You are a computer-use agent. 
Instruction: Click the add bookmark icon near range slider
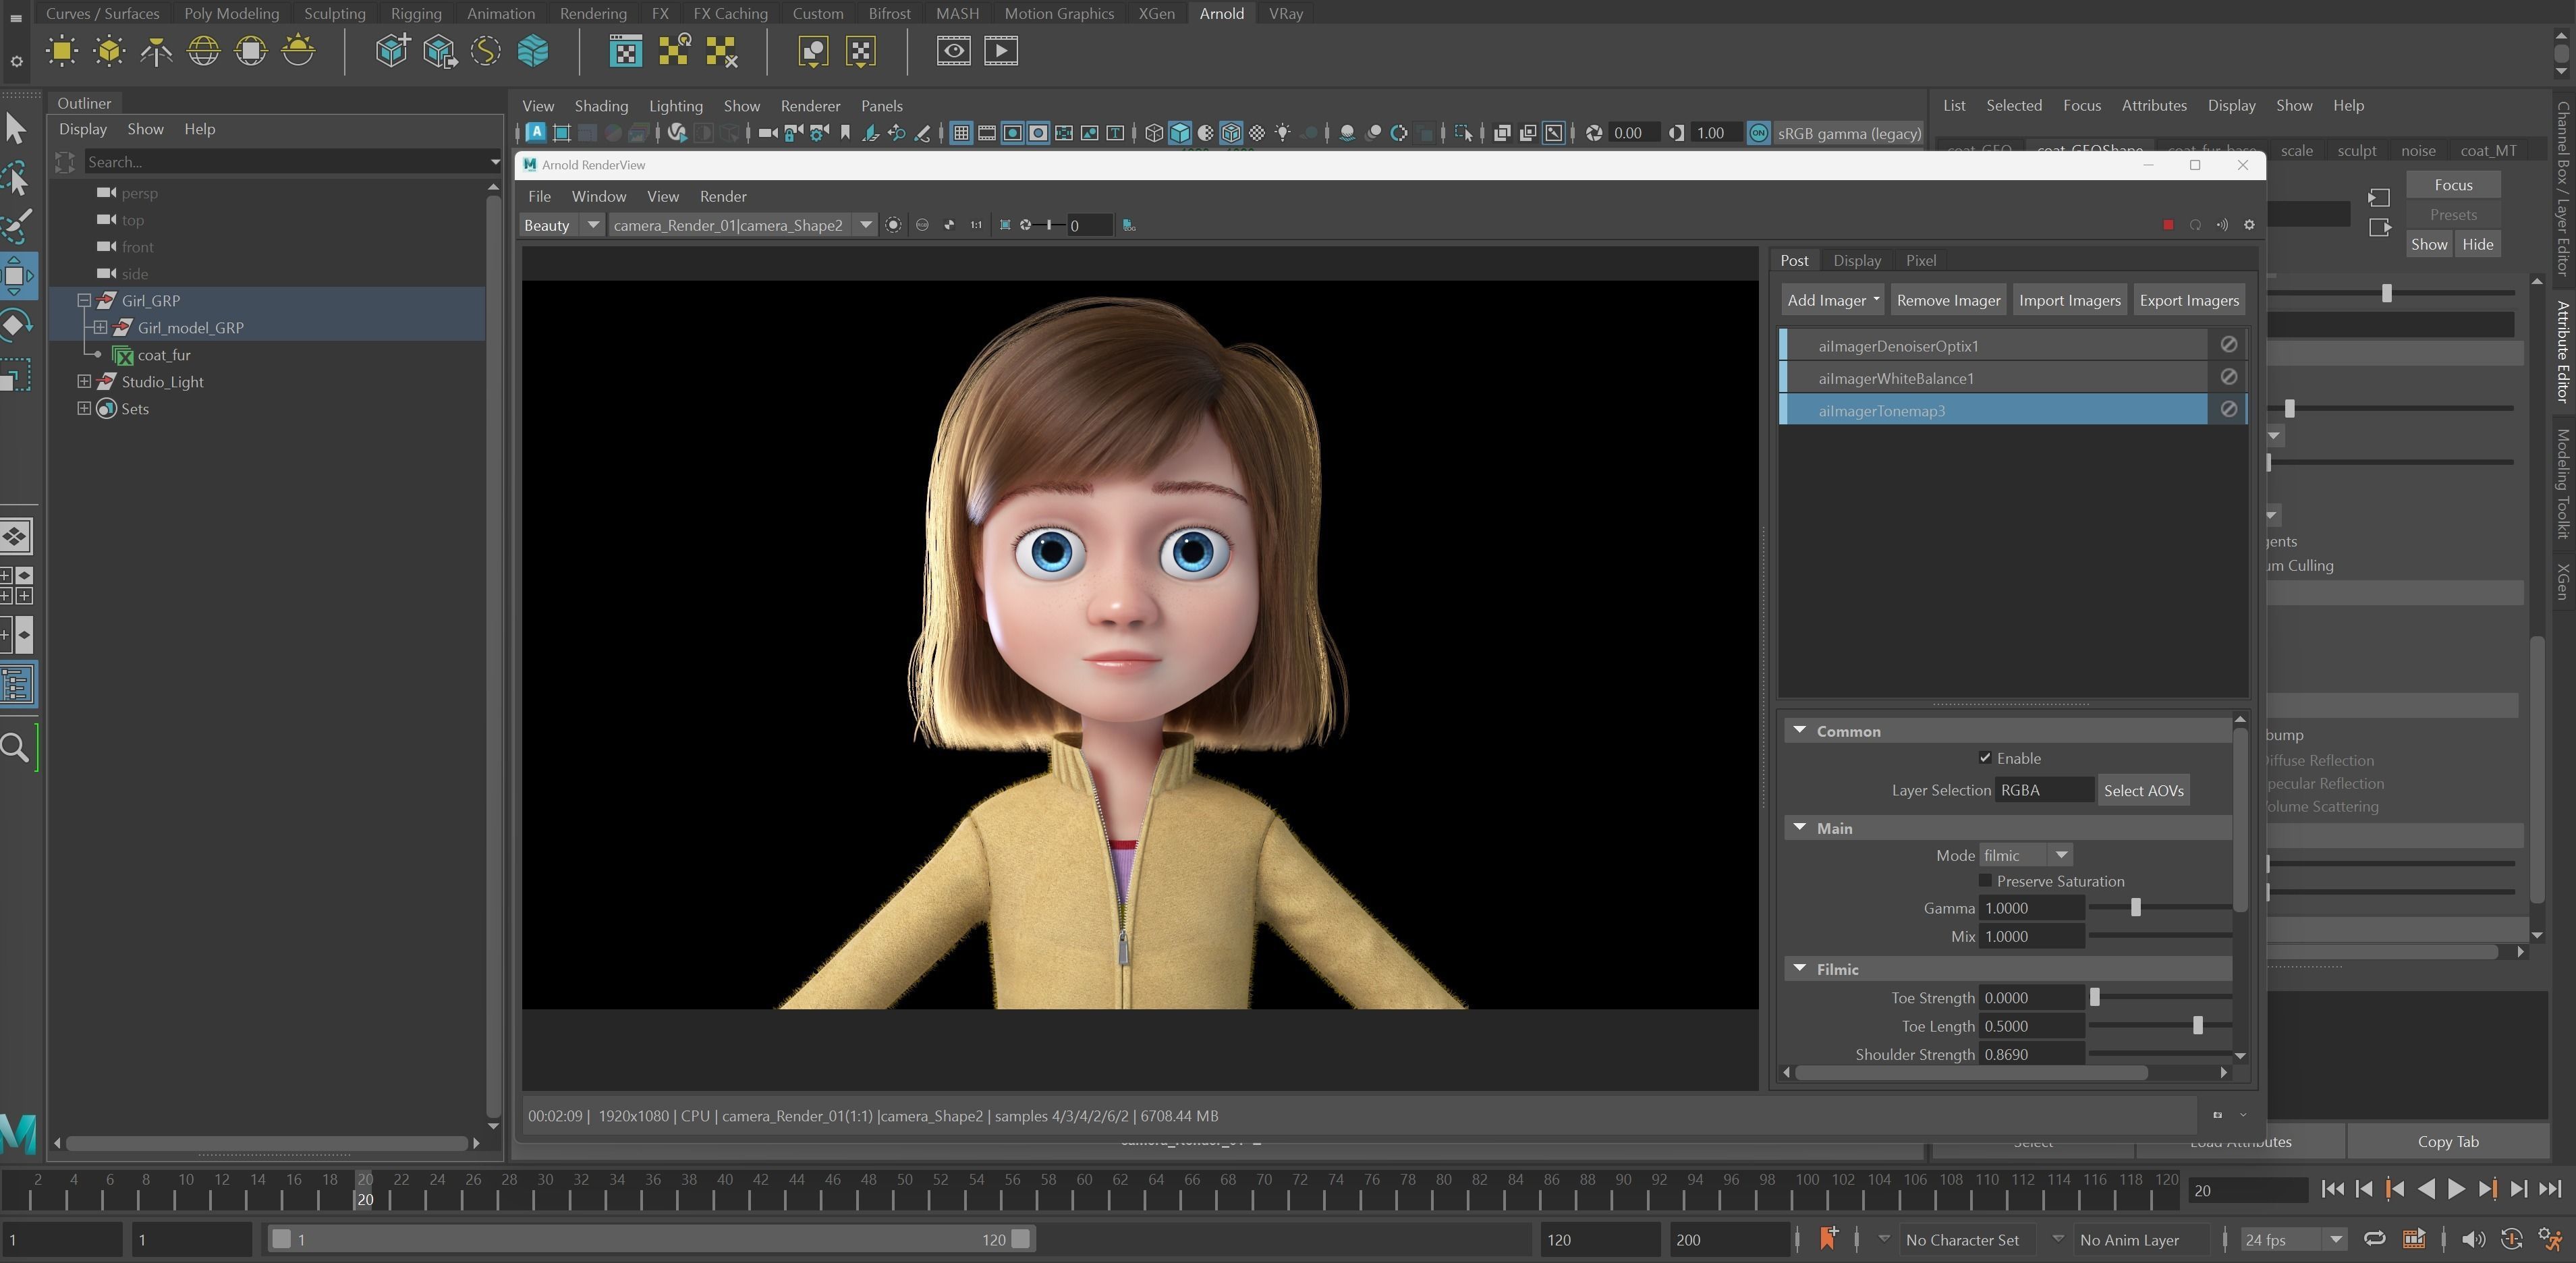1828,1238
